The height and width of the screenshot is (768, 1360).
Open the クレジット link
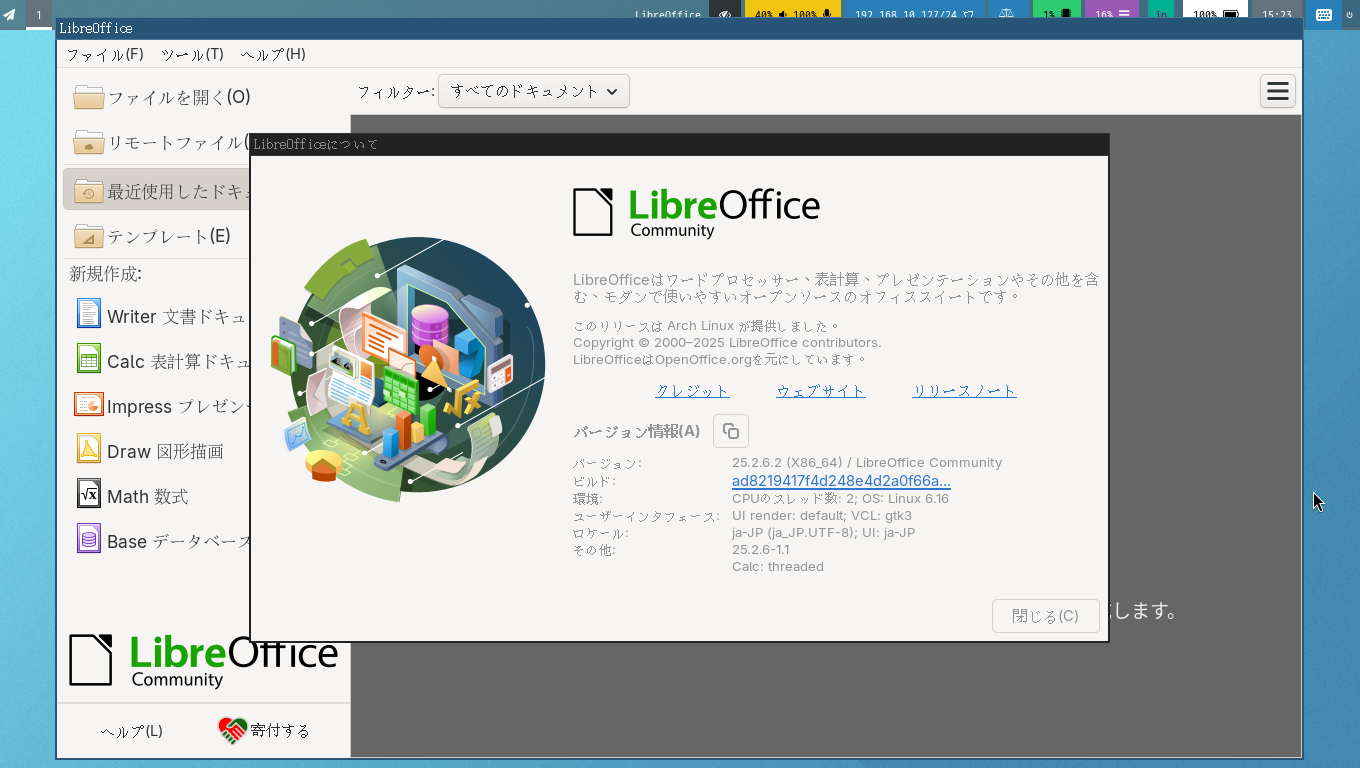pyautogui.click(x=692, y=391)
